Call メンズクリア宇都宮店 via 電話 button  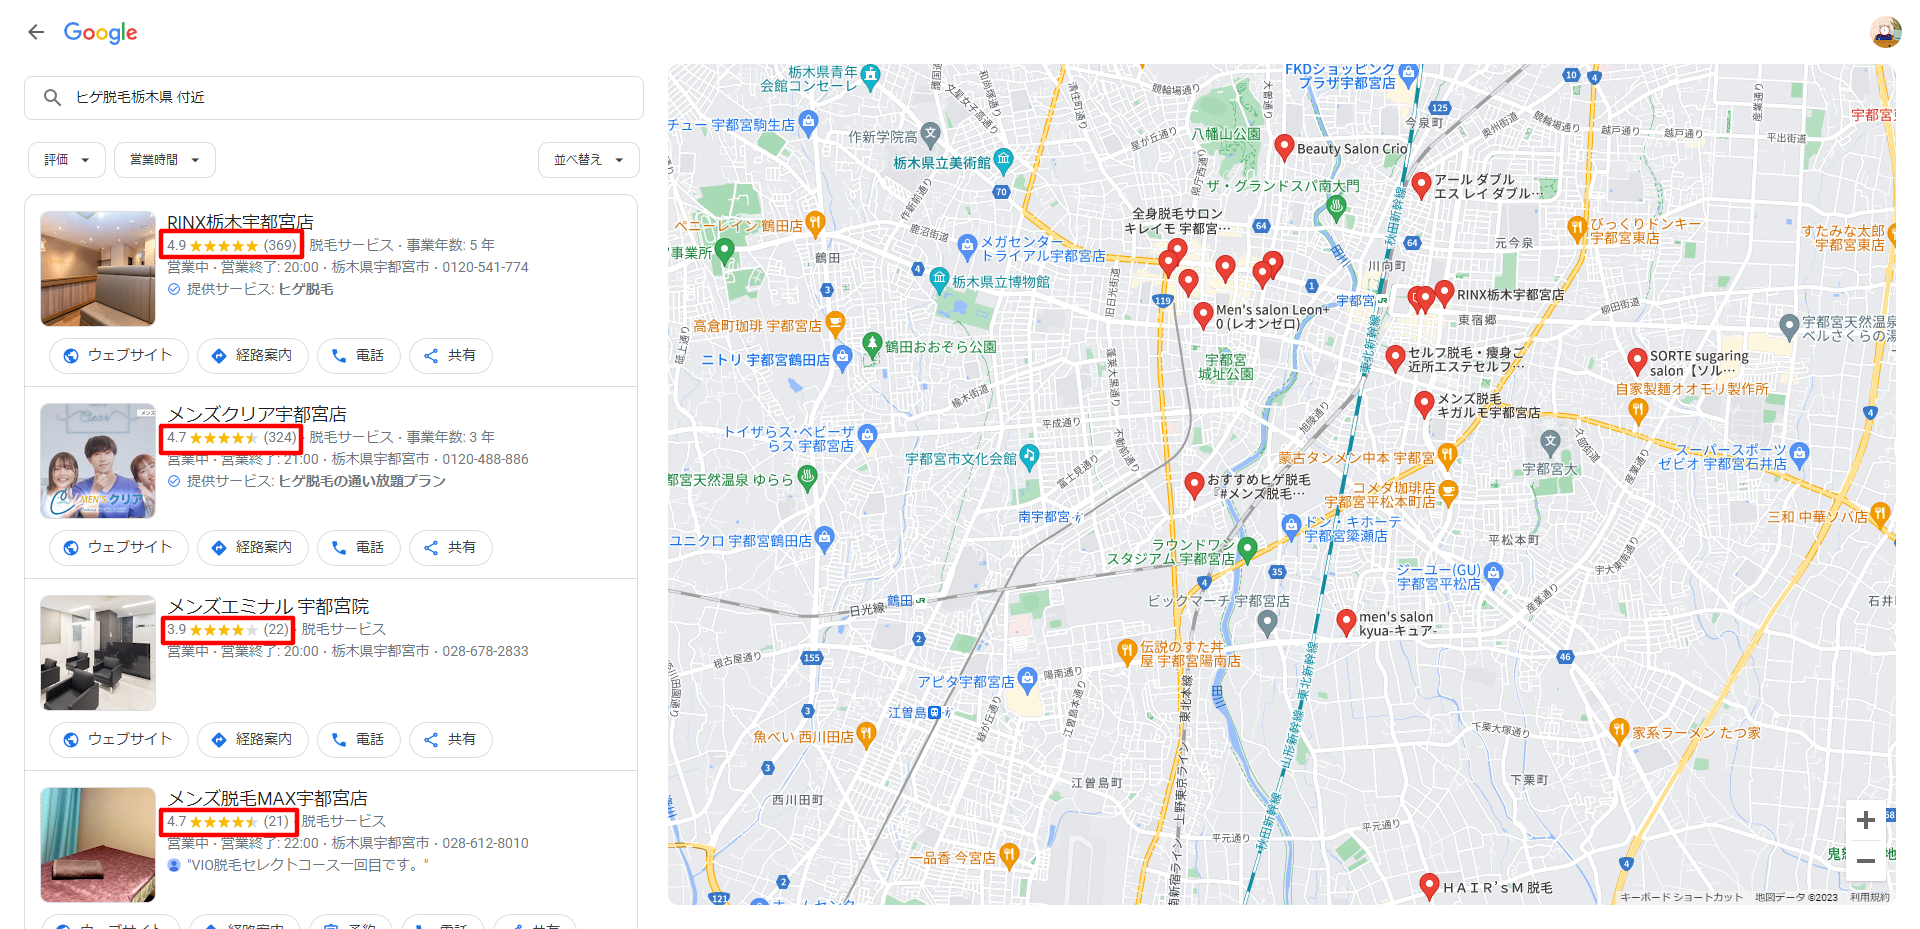click(x=358, y=547)
